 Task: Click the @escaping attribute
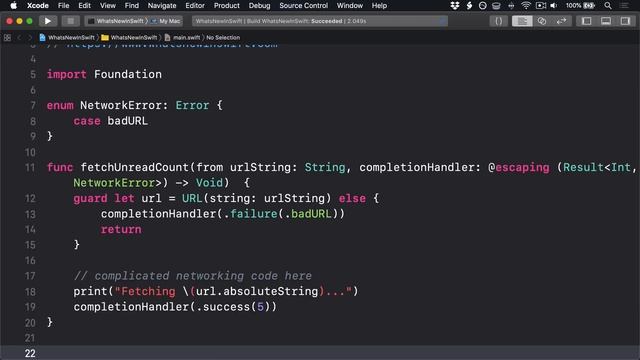click(x=519, y=167)
